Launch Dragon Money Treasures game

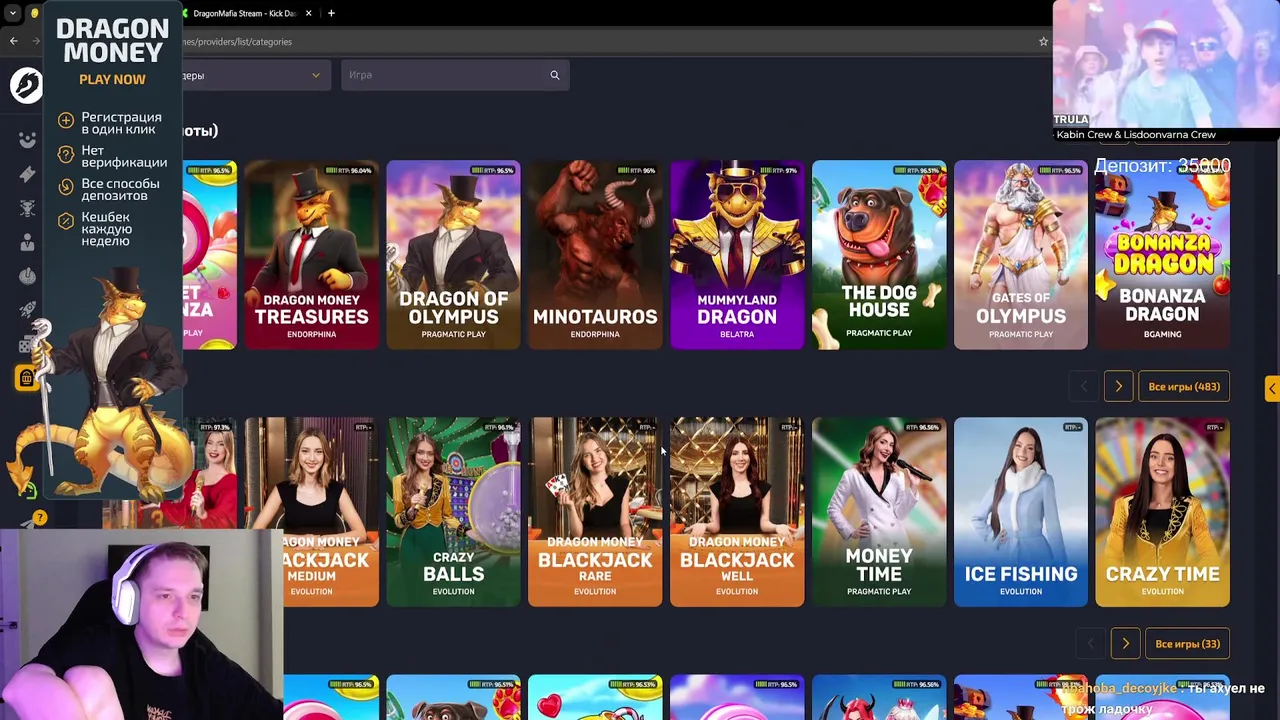point(311,255)
